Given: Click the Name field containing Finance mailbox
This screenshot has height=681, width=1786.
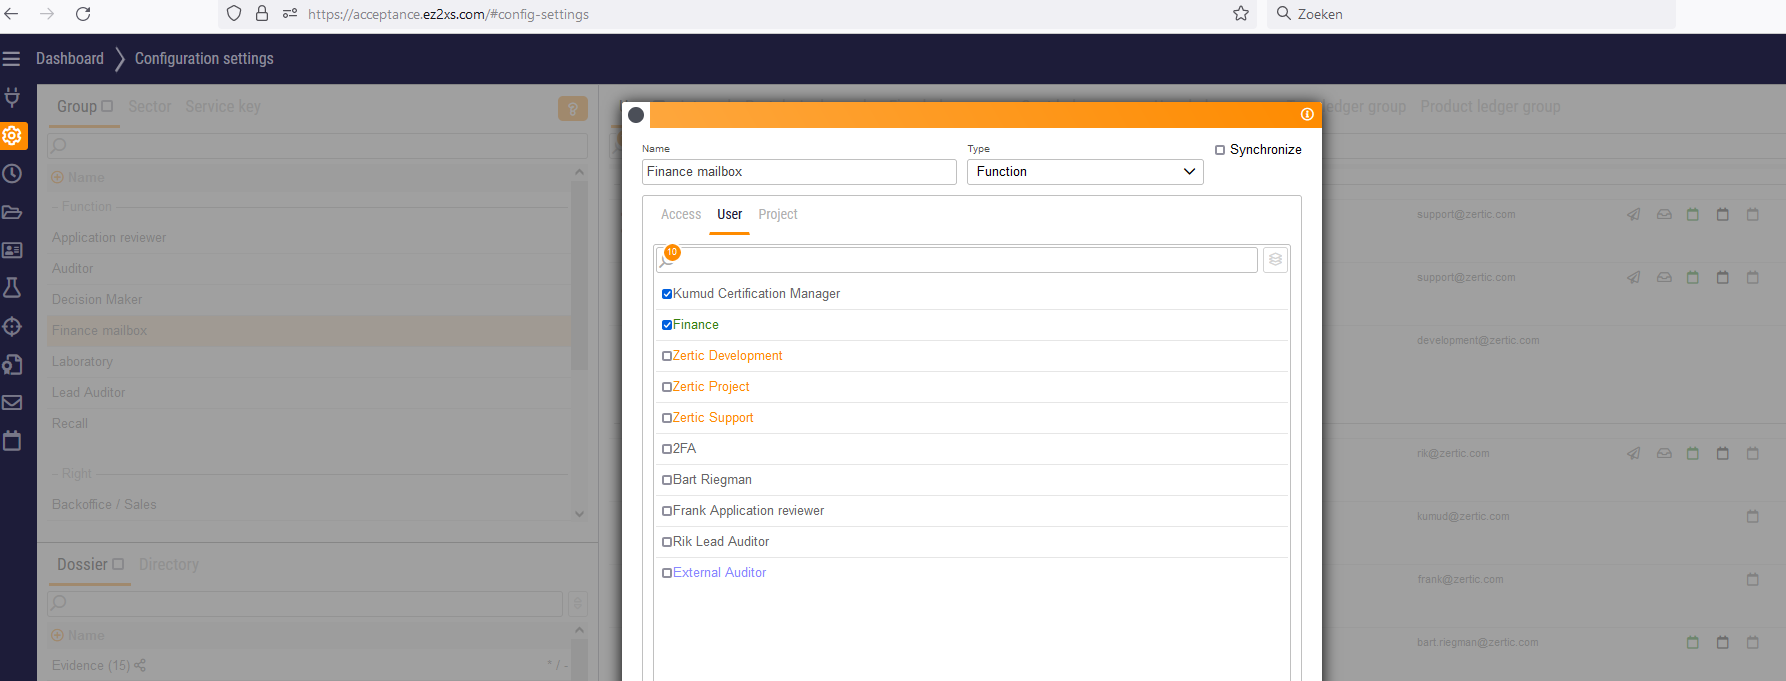Looking at the screenshot, I should [798, 172].
